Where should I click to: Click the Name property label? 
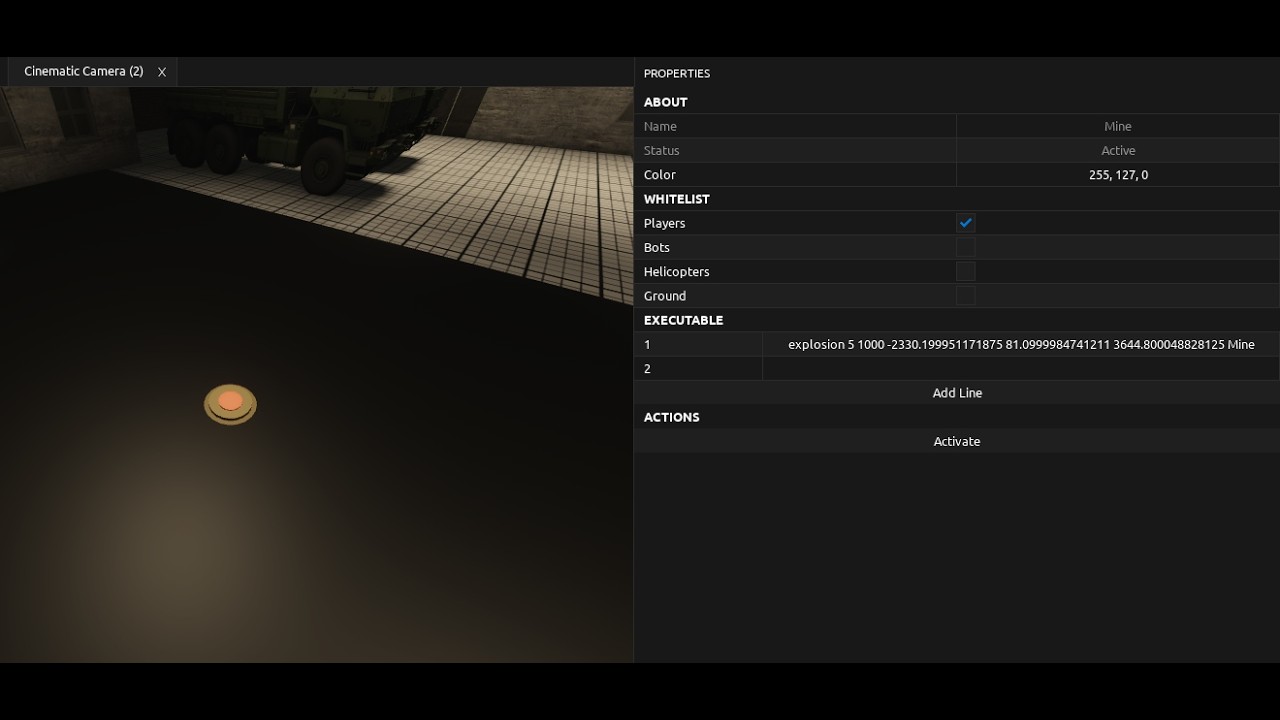[x=660, y=126]
